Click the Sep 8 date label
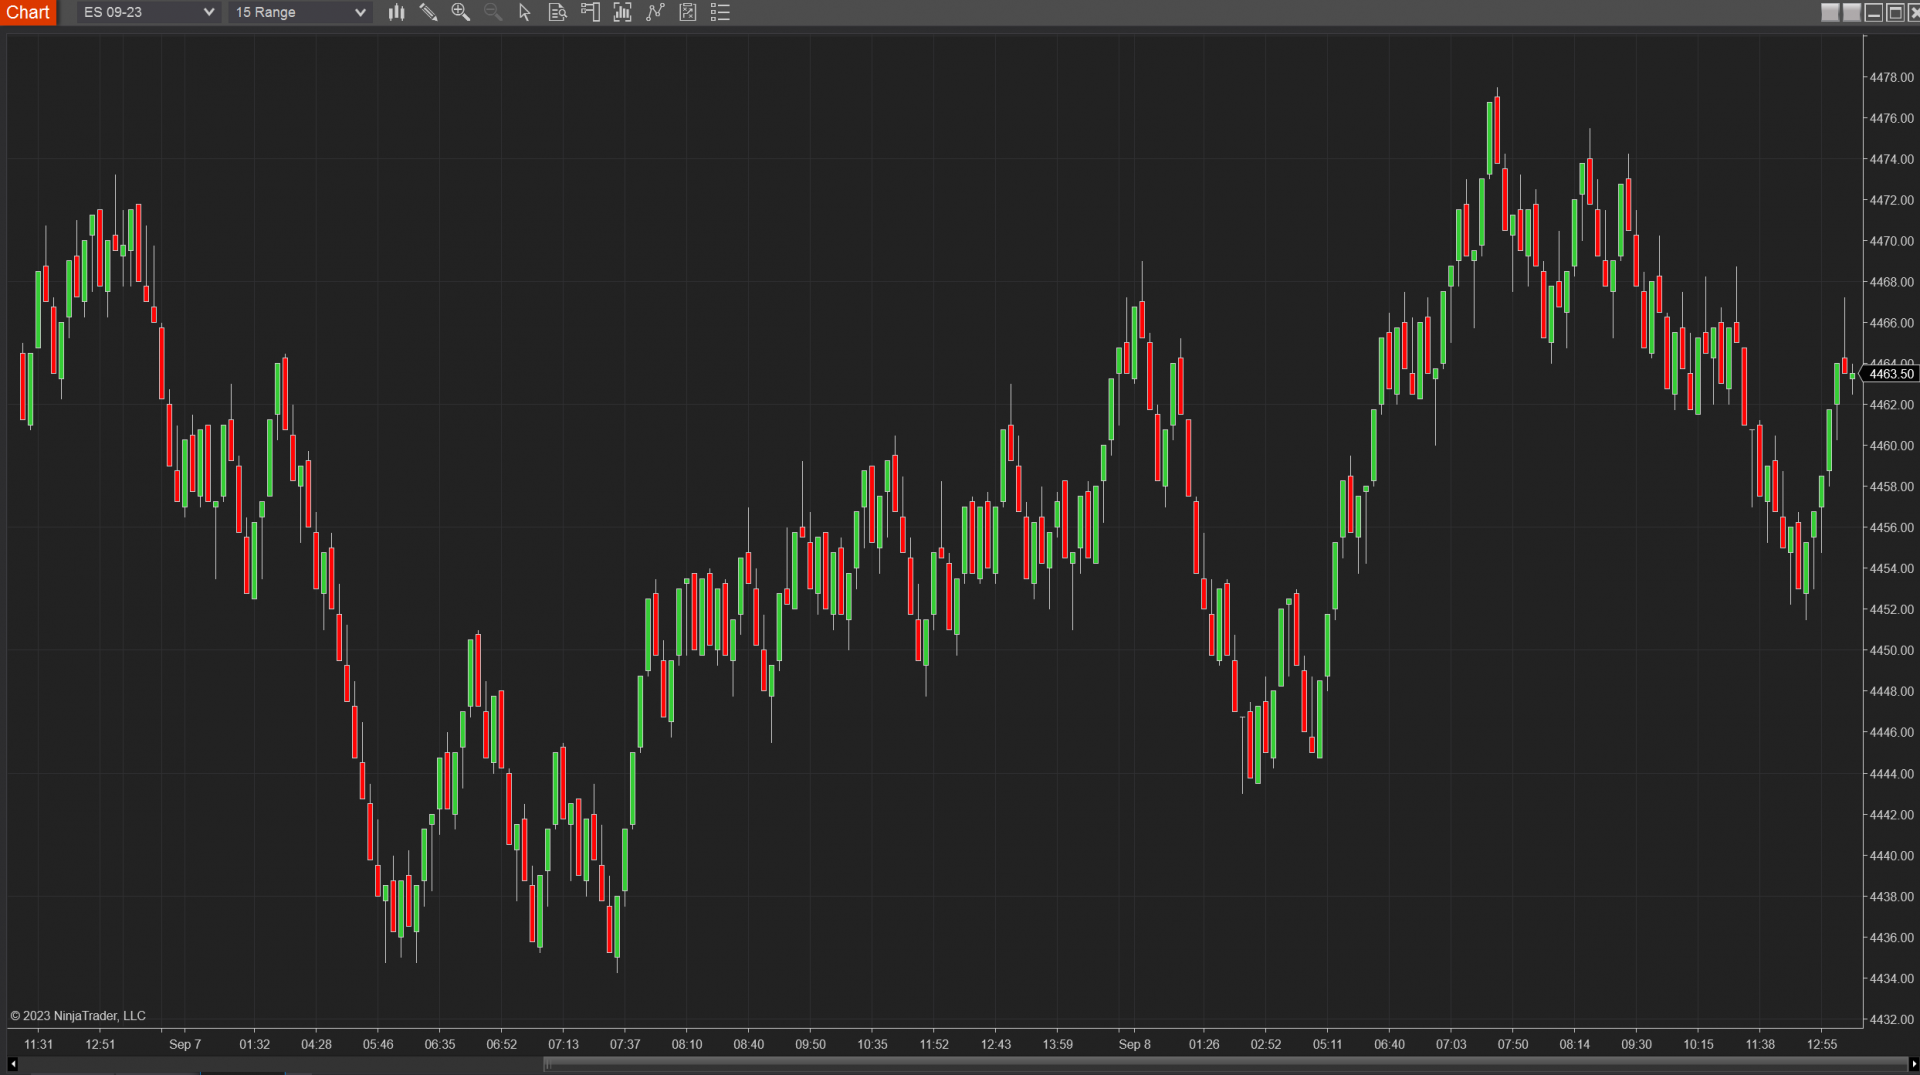This screenshot has width=1920, height=1075. tap(1134, 1044)
